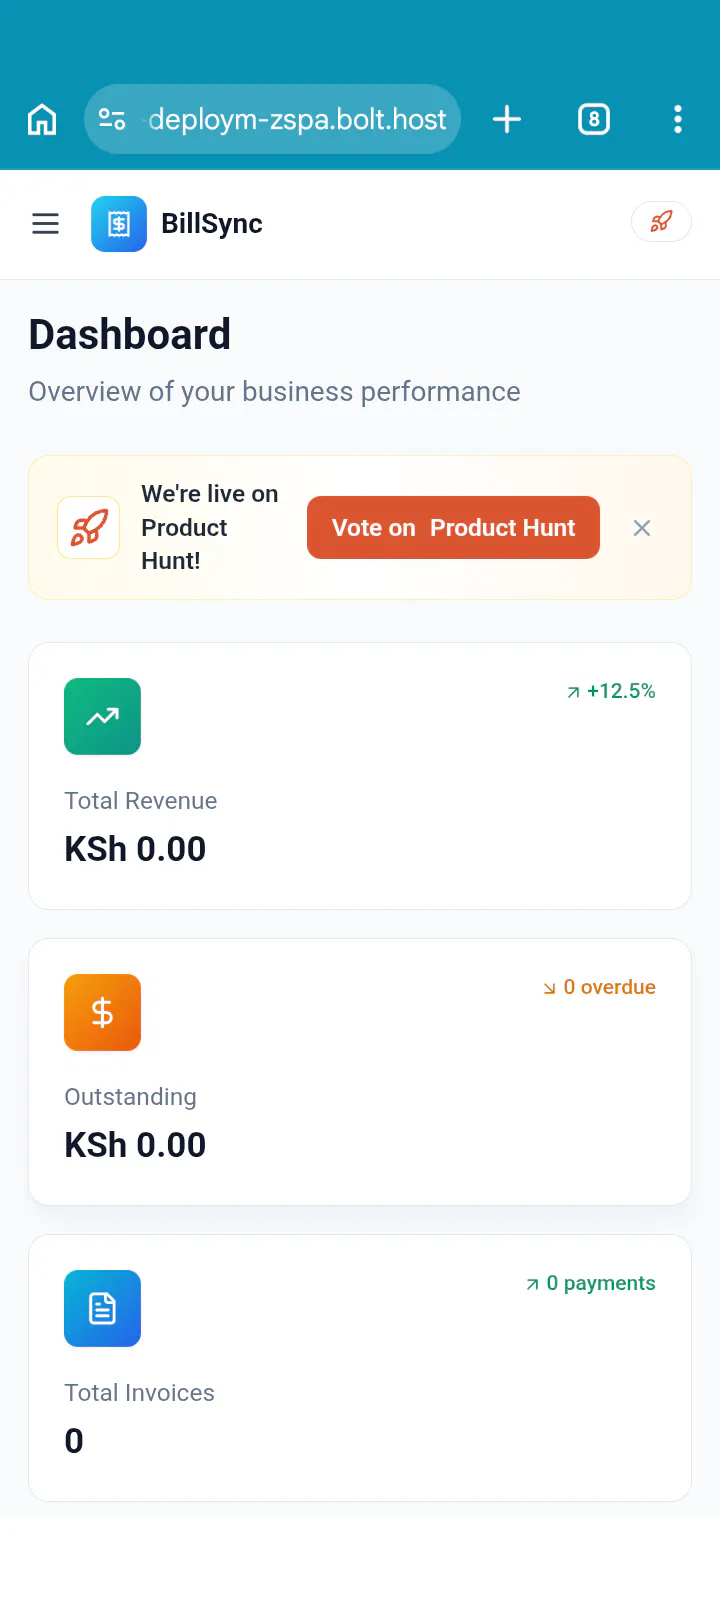Screen dimensions: 720x1600
Task: Open the hamburger navigation menu
Action: 46,224
